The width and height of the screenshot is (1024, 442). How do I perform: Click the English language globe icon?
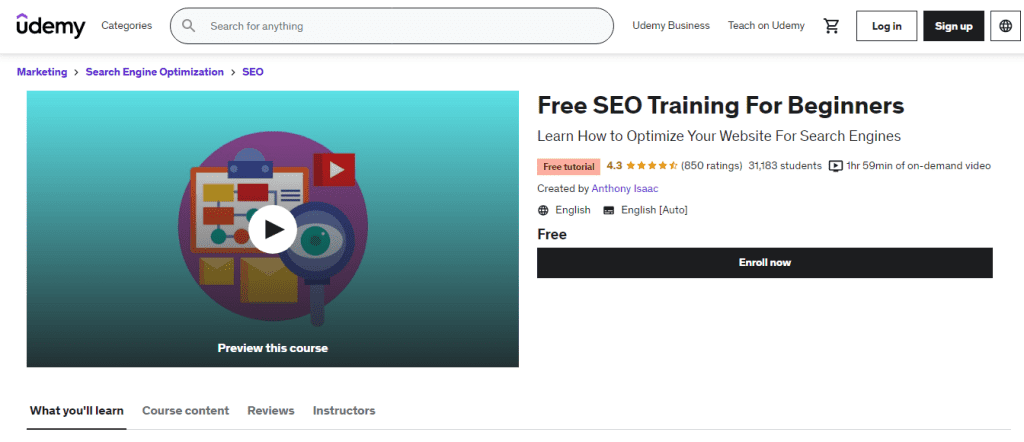point(543,210)
